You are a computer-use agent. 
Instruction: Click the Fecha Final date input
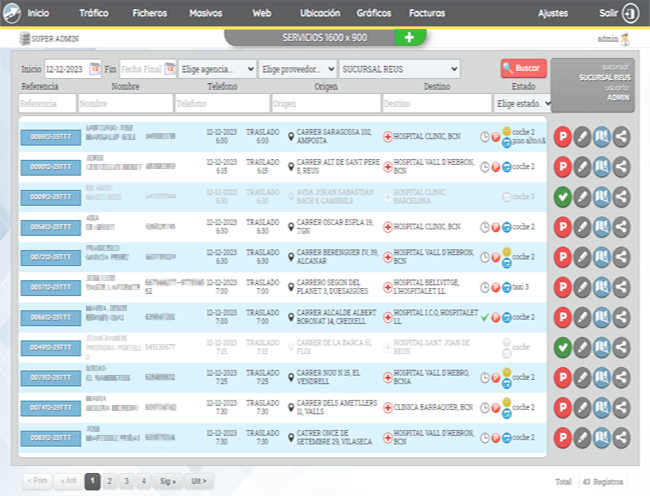142,69
